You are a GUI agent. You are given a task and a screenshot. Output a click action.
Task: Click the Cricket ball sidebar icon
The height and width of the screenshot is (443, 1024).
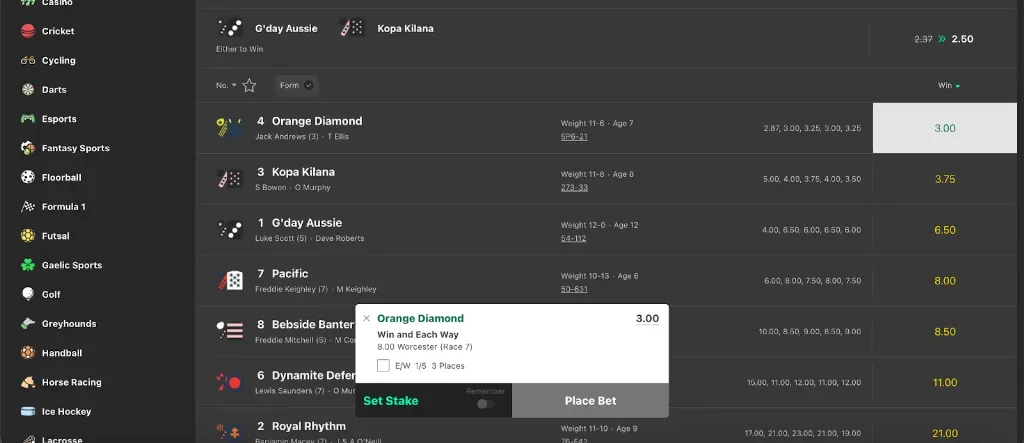[x=28, y=31]
